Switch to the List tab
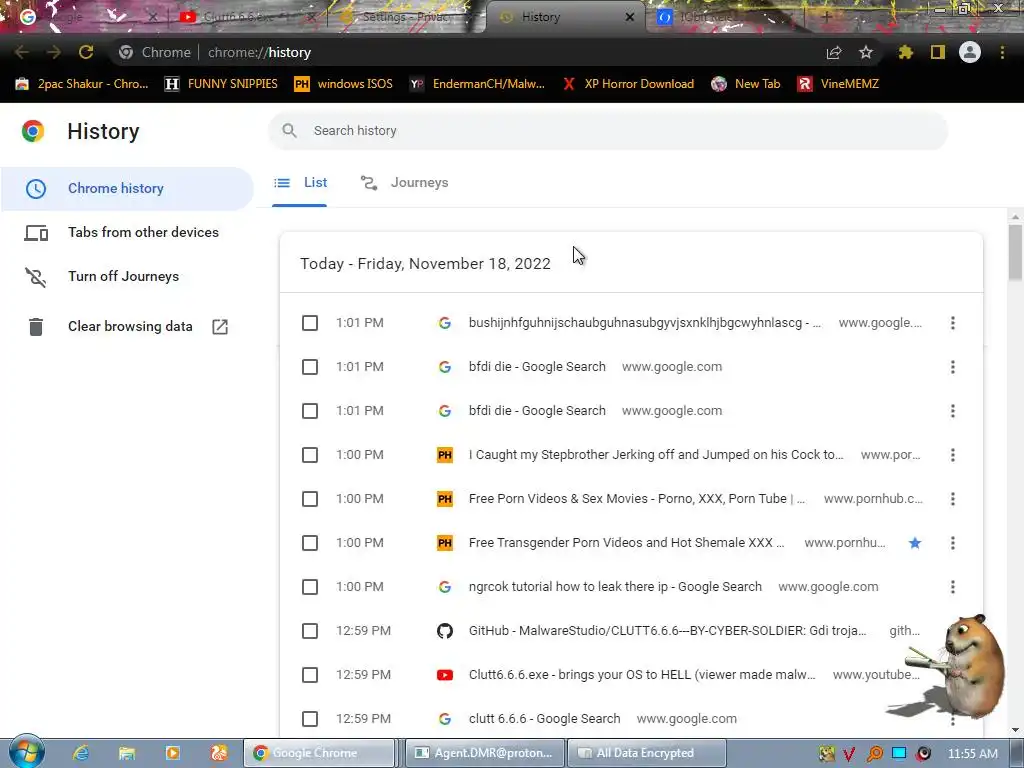 (x=300, y=183)
